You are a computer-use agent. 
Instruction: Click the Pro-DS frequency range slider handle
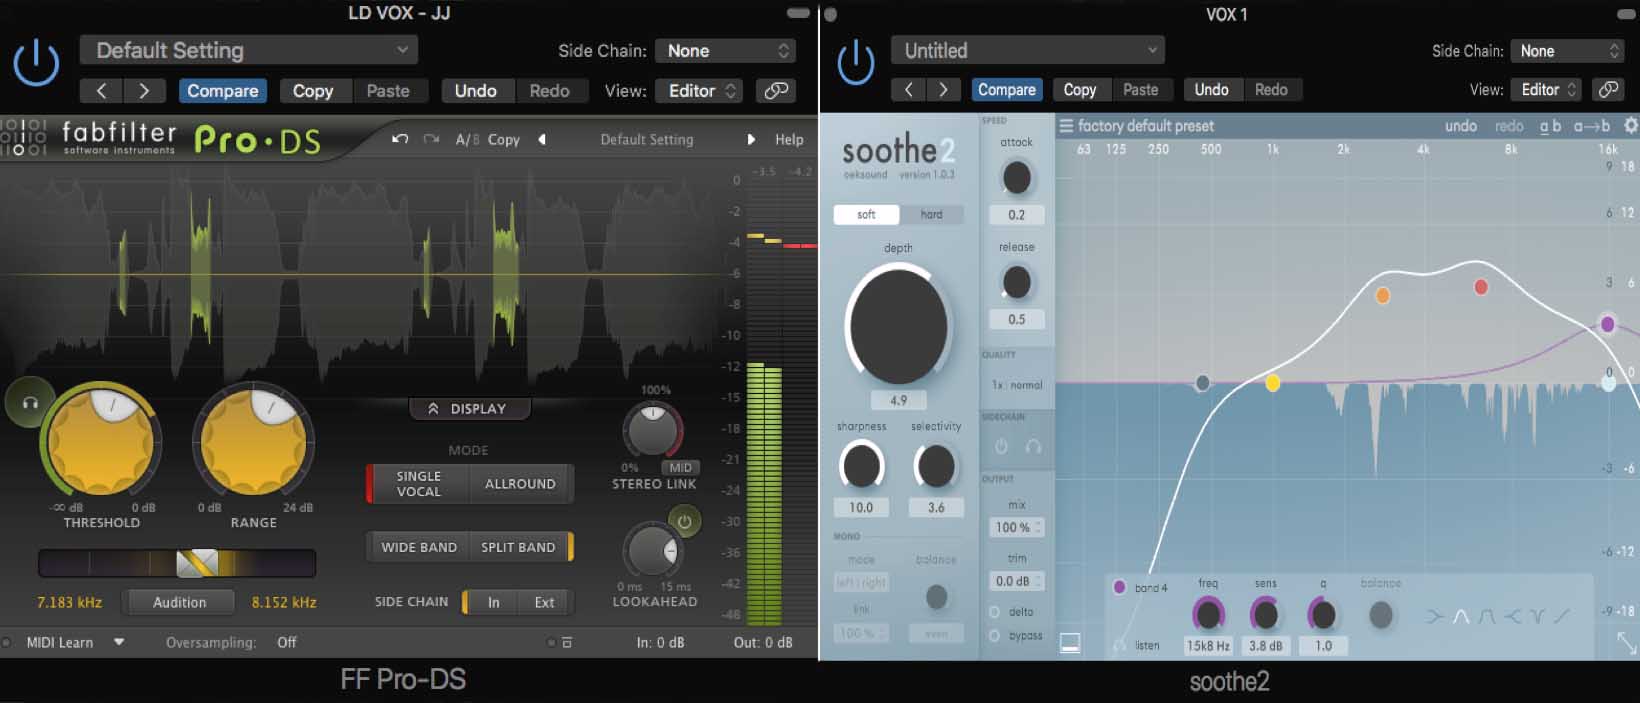[197, 564]
